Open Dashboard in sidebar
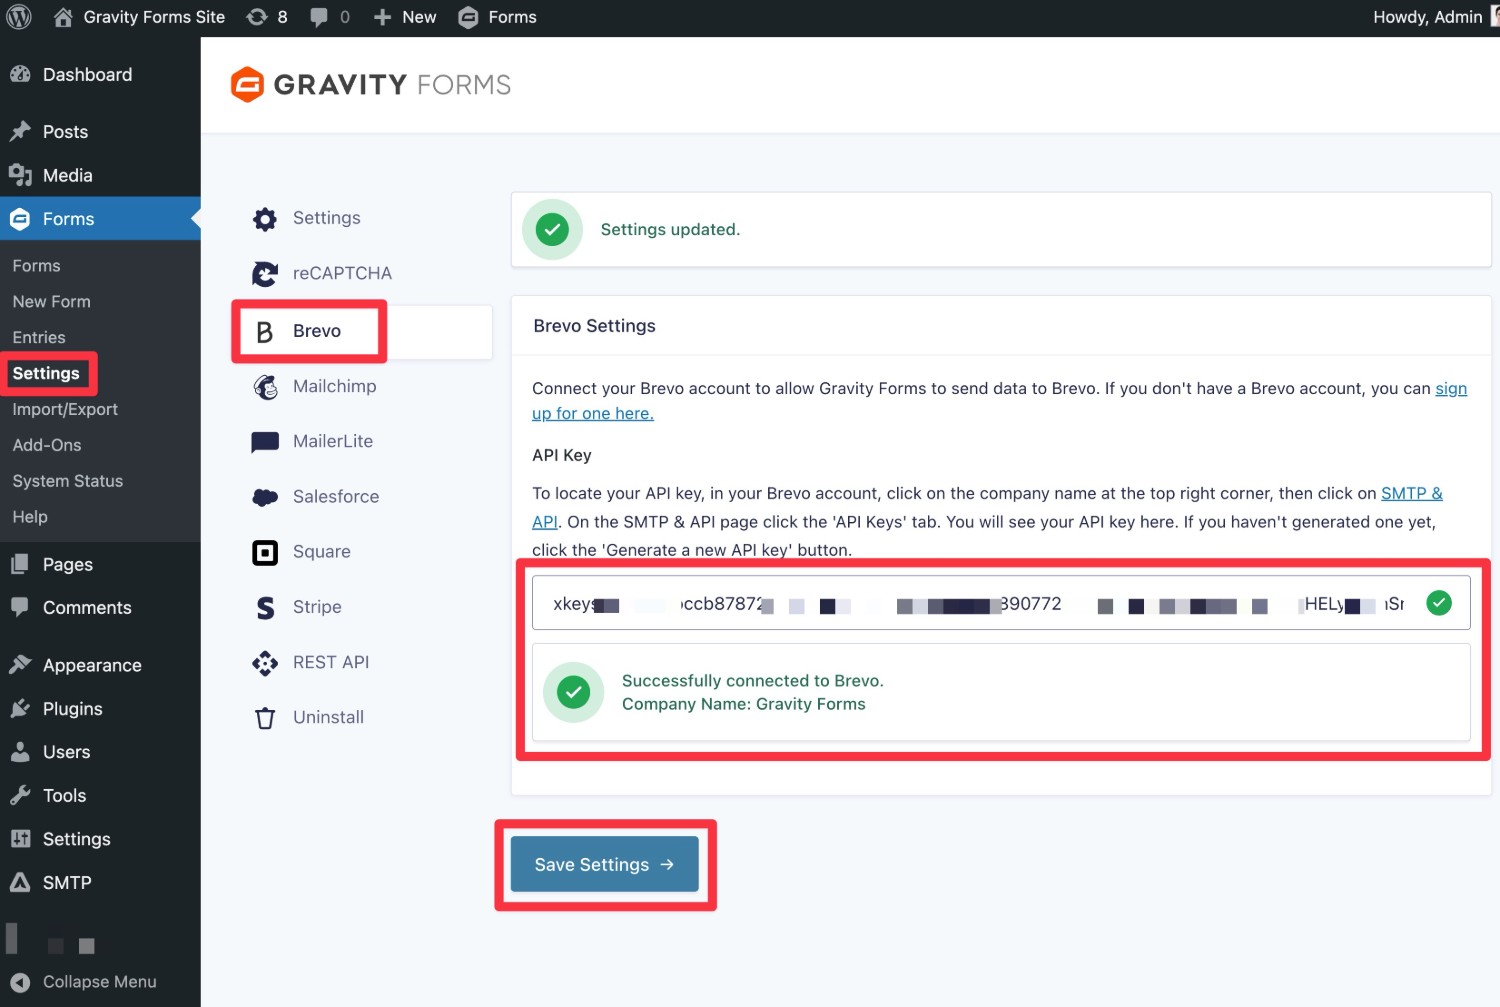The height and width of the screenshot is (1007, 1500). click(100, 75)
